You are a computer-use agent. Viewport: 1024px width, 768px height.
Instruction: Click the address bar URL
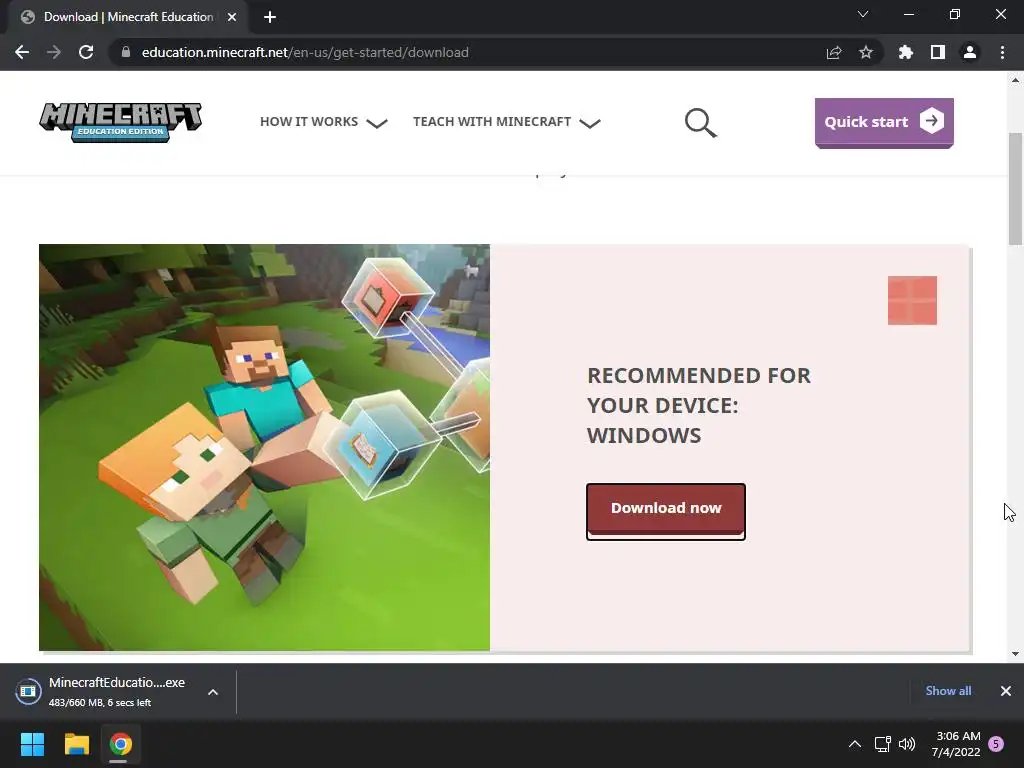pos(305,52)
